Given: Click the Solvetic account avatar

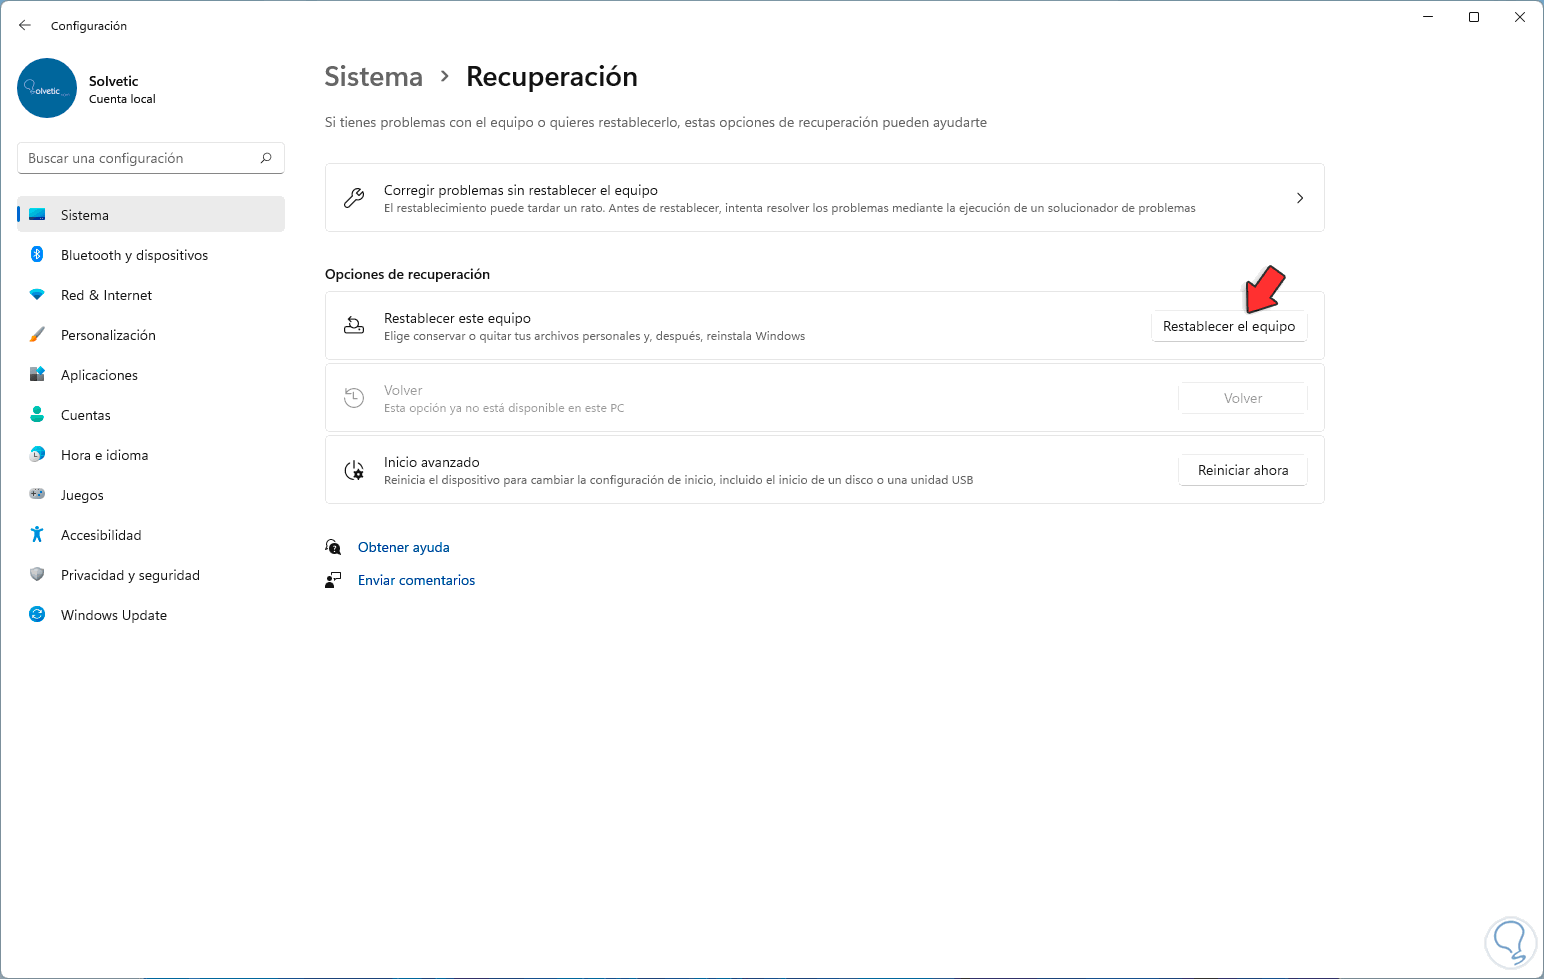Looking at the screenshot, I should [47, 88].
